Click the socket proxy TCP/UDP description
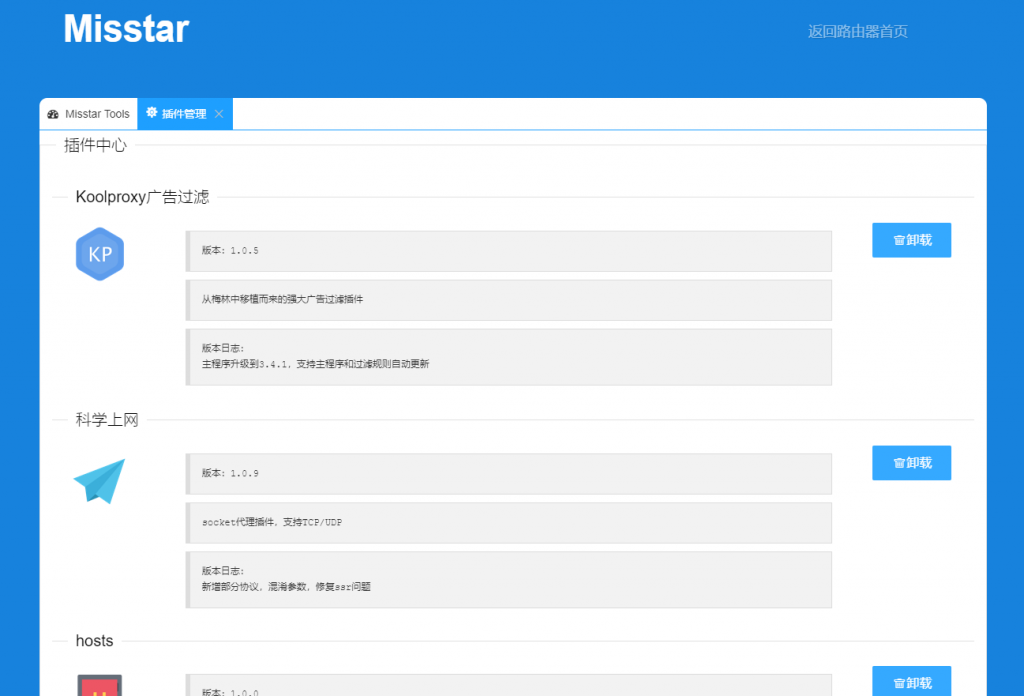The width and height of the screenshot is (1024, 696). tap(508, 522)
